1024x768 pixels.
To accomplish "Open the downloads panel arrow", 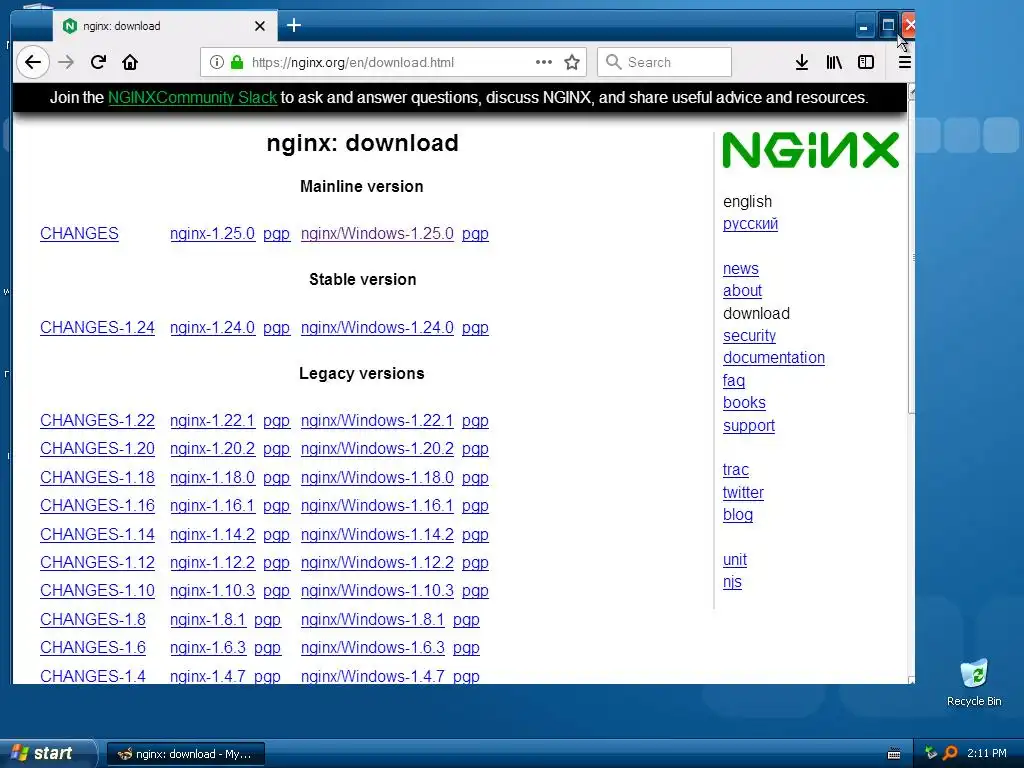I will 802,62.
